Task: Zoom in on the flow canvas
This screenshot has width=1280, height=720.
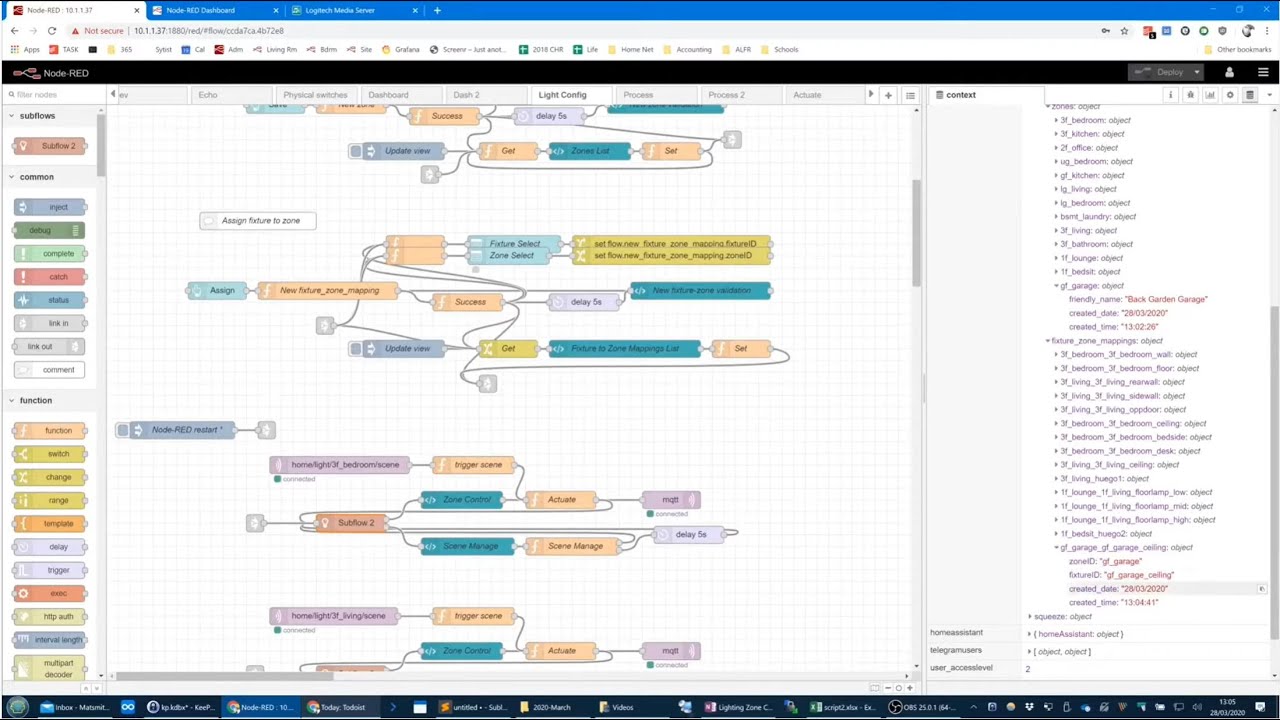Action: [909, 688]
